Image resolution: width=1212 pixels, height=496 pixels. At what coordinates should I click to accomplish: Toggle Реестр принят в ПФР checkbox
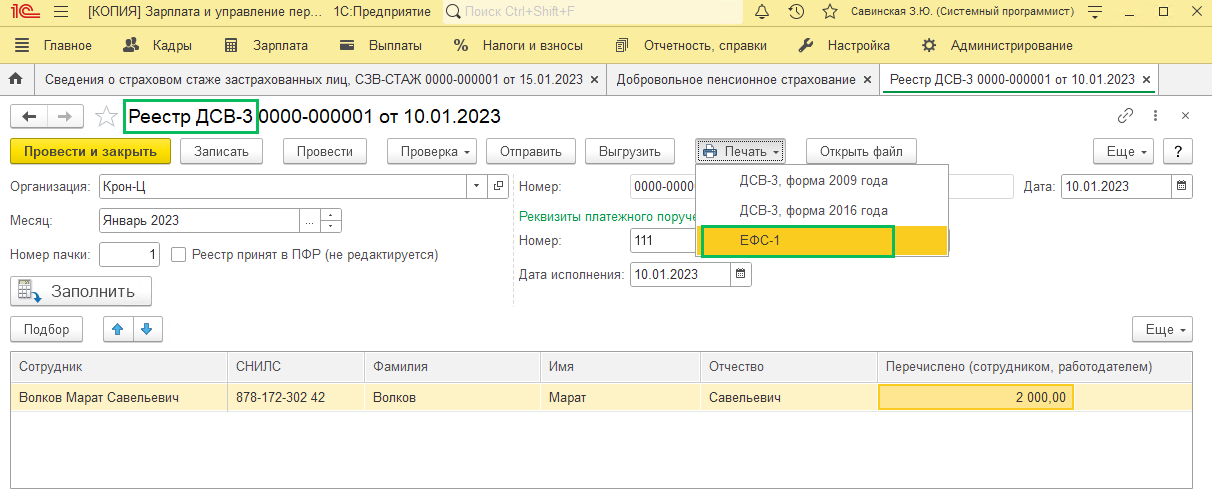pyautogui.click(x=179, y=255)
